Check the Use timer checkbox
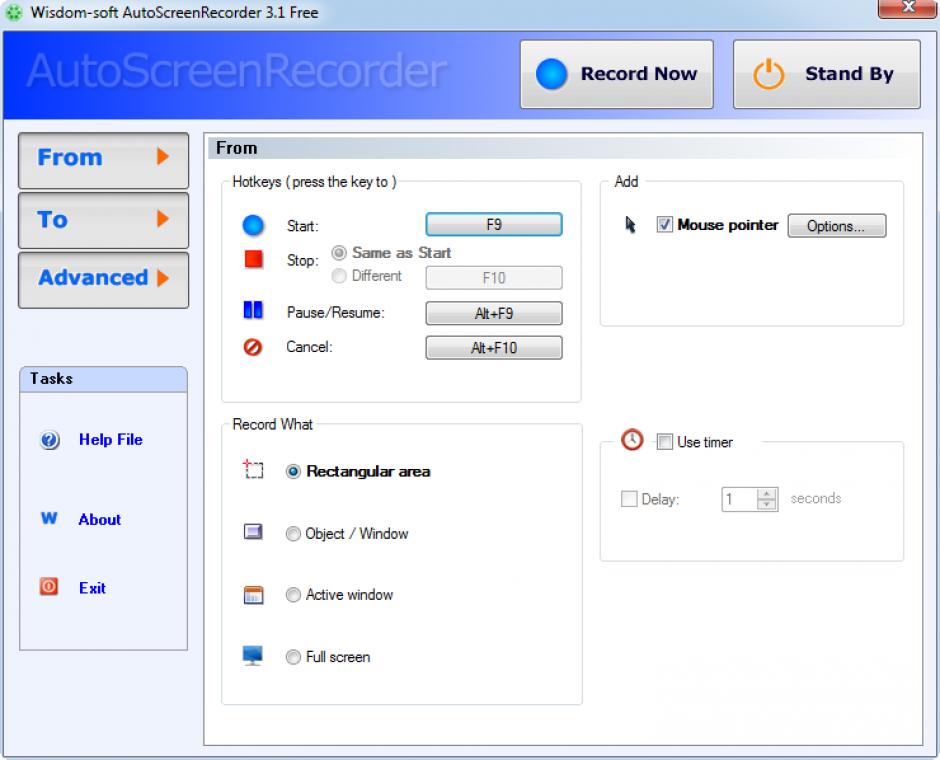This screenshot has height=760, width=940. (664, 442)
